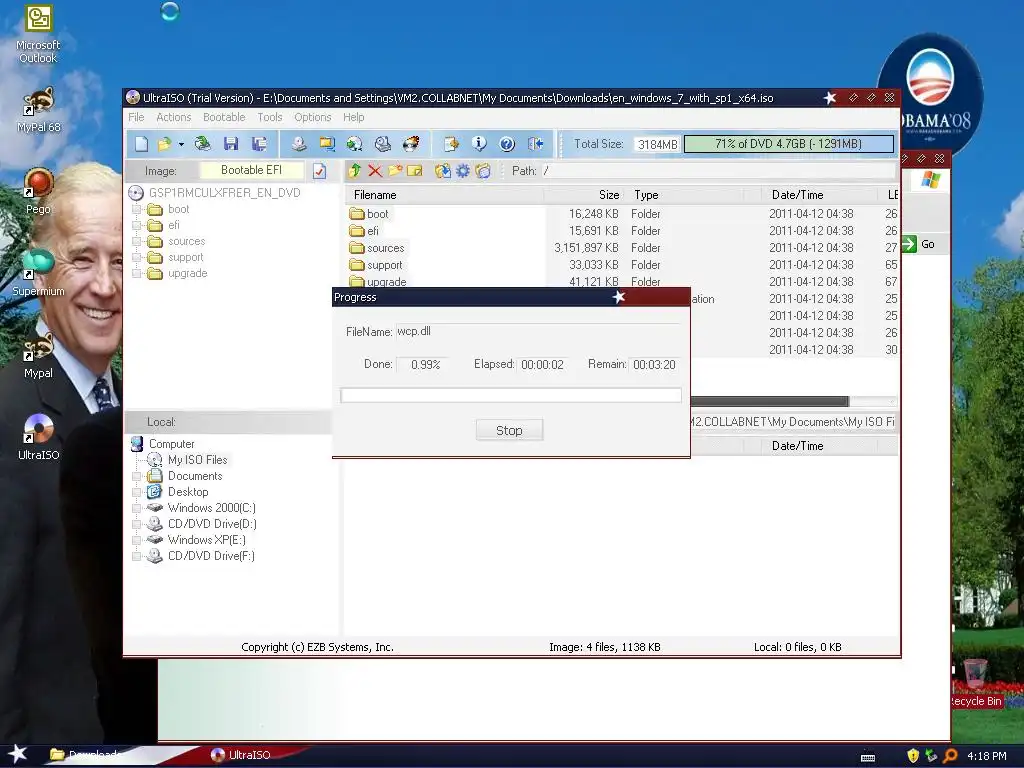
Task: Open the Bootable menu
Action: coord(224,117)
